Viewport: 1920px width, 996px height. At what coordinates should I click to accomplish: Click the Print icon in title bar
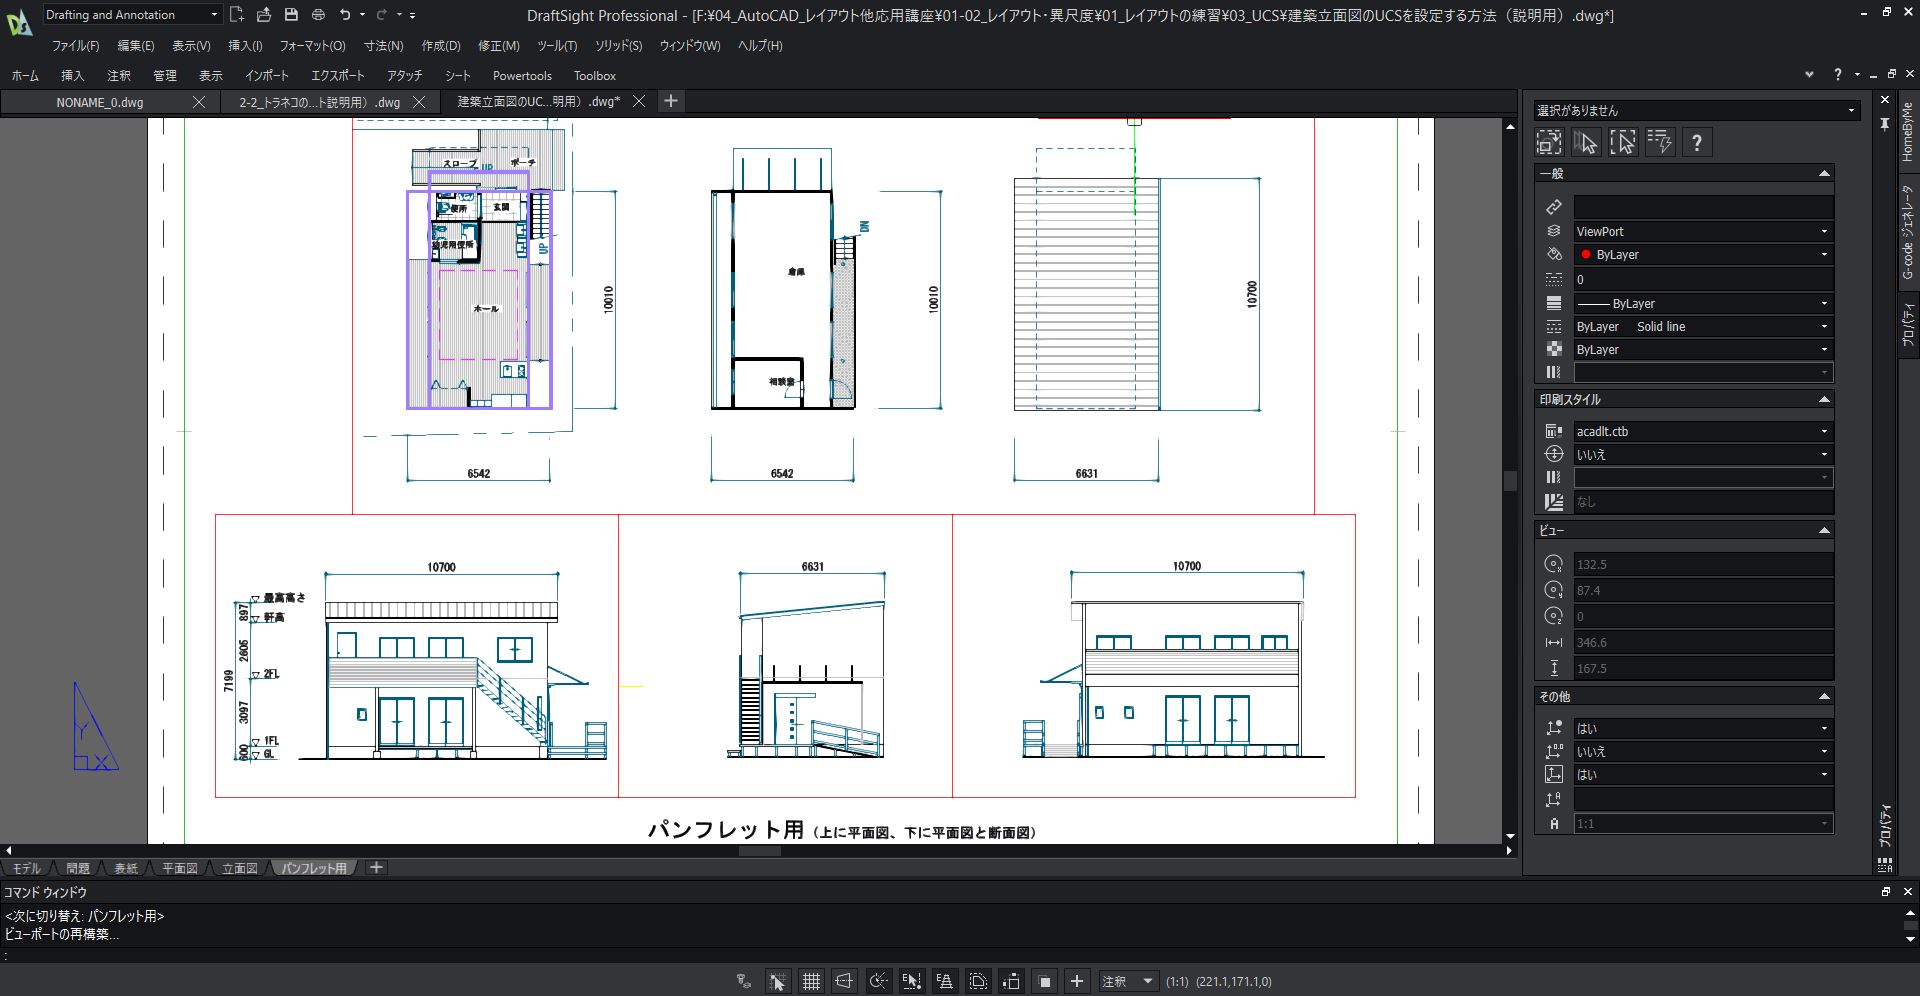pos(318,15)
